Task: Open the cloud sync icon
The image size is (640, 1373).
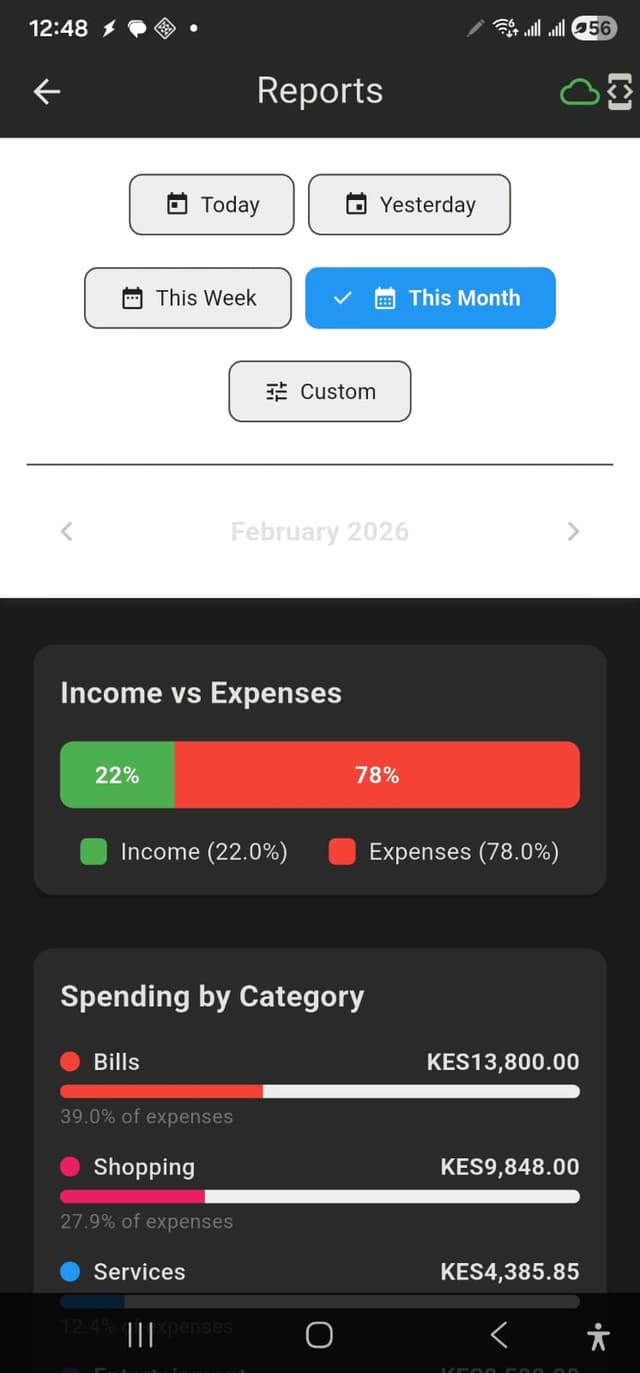Action: 579,91
